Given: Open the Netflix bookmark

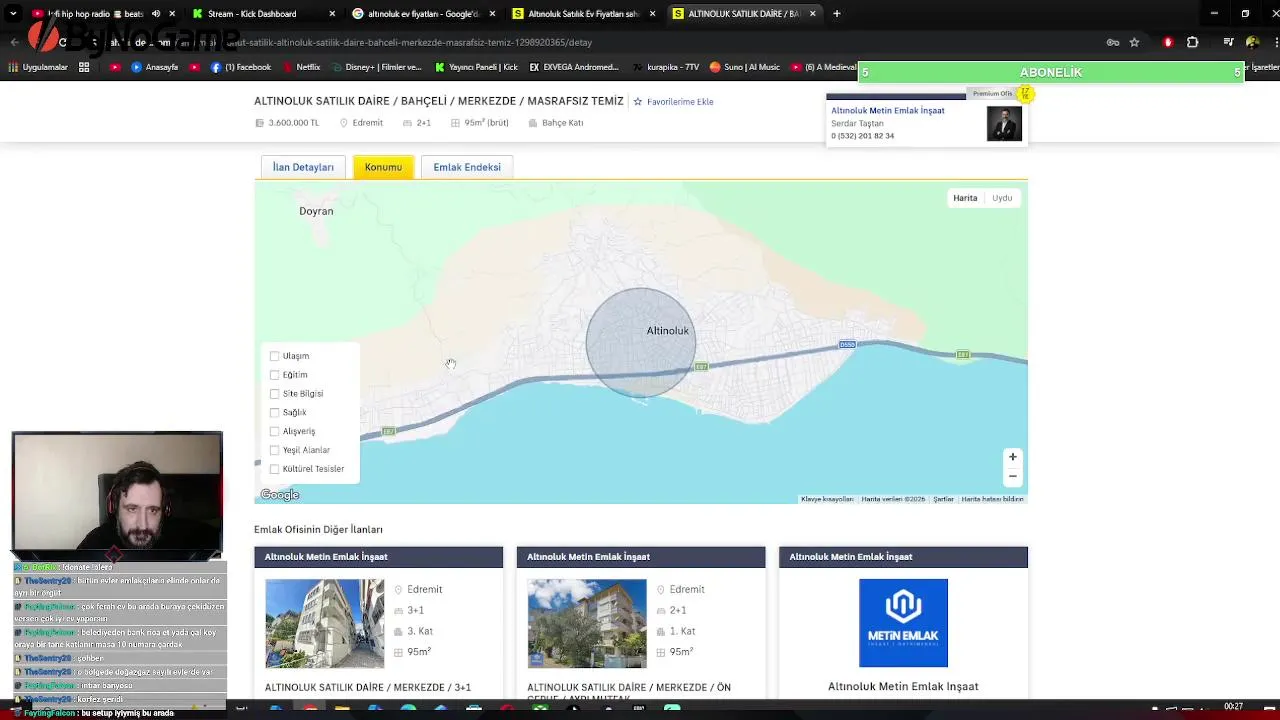Looking at the screenshot, I should [301, 67].
